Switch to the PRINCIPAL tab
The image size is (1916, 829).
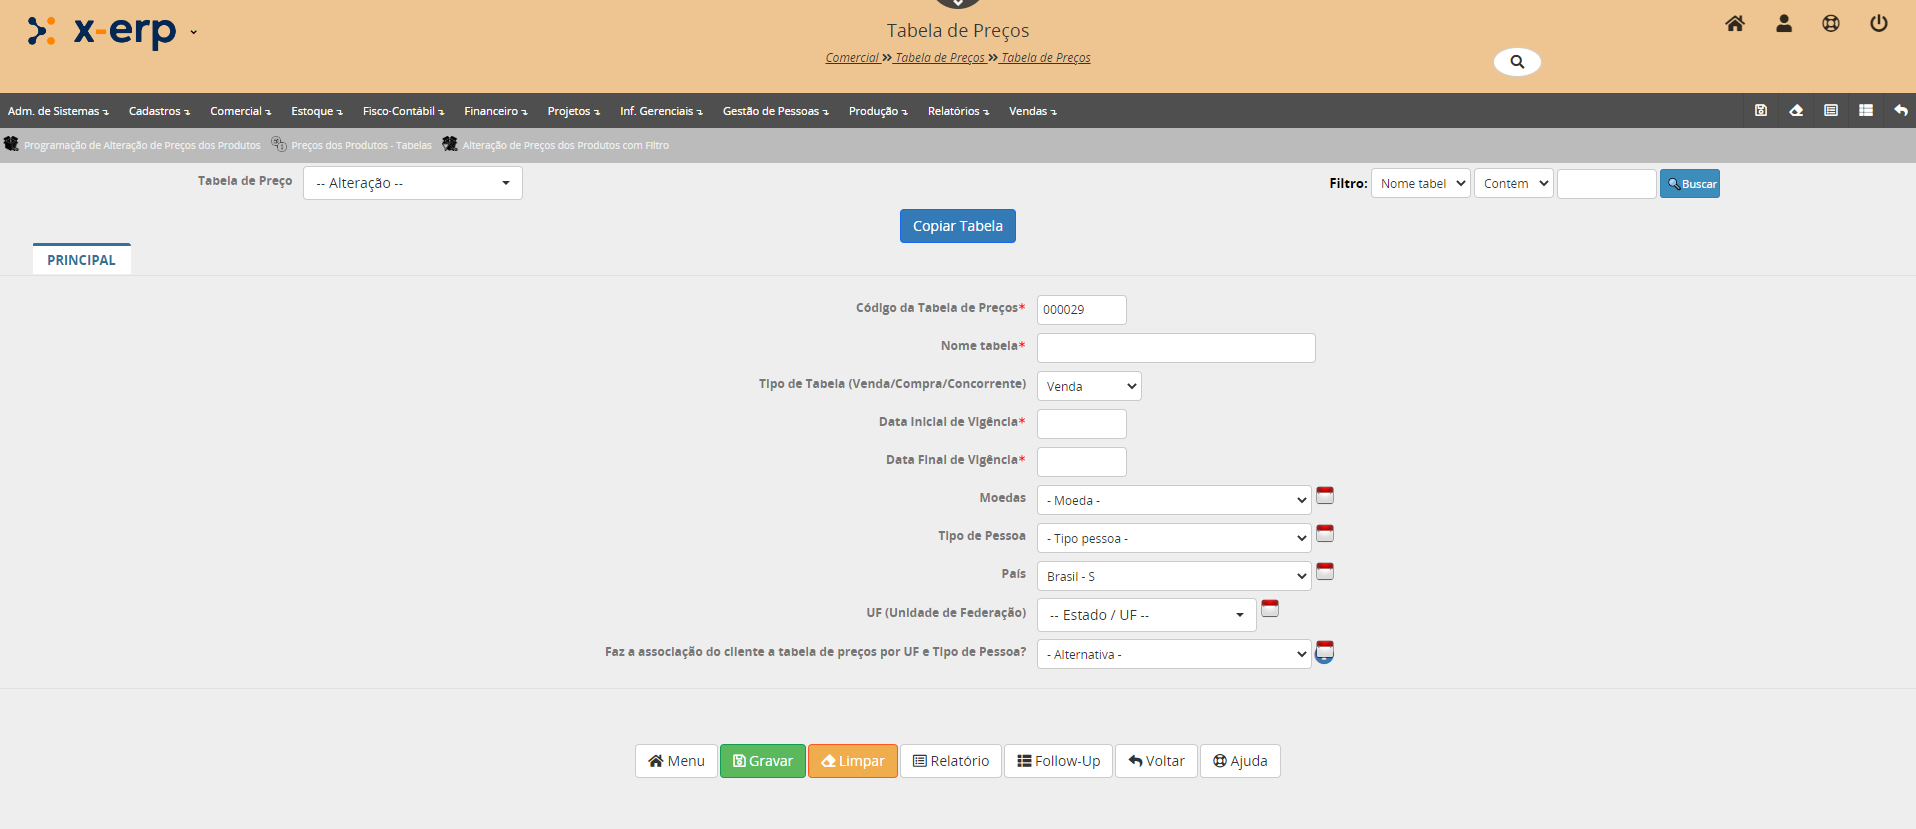81,260
